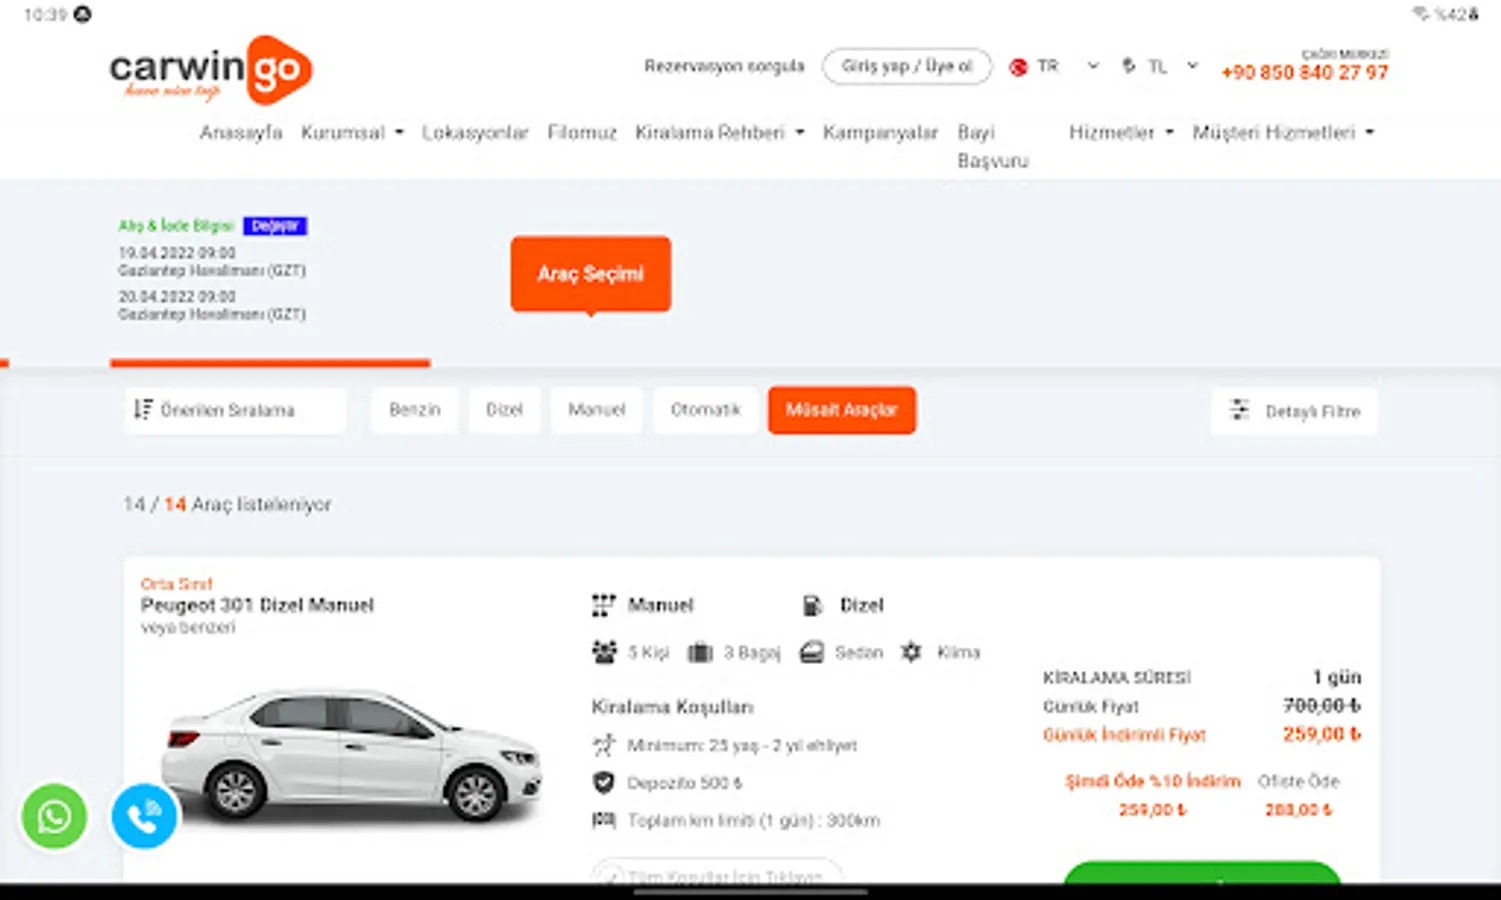Click the struck-through 700,00 ₺ price
The image size is (1501, 900).
tap(1322, 705)
